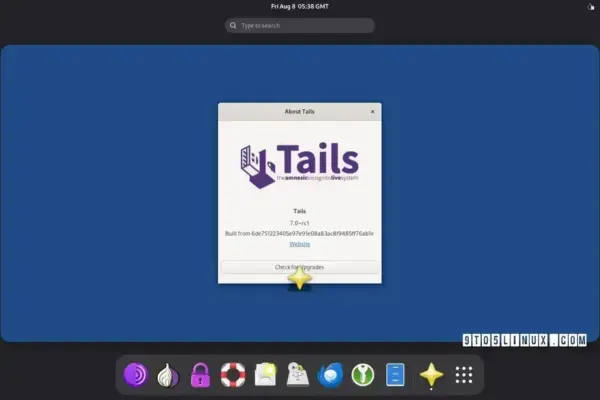Open the Tor Connection onion icon
The height and width of the screenshot is (400, 600).
pyautogui.click(x=168, y=376)
